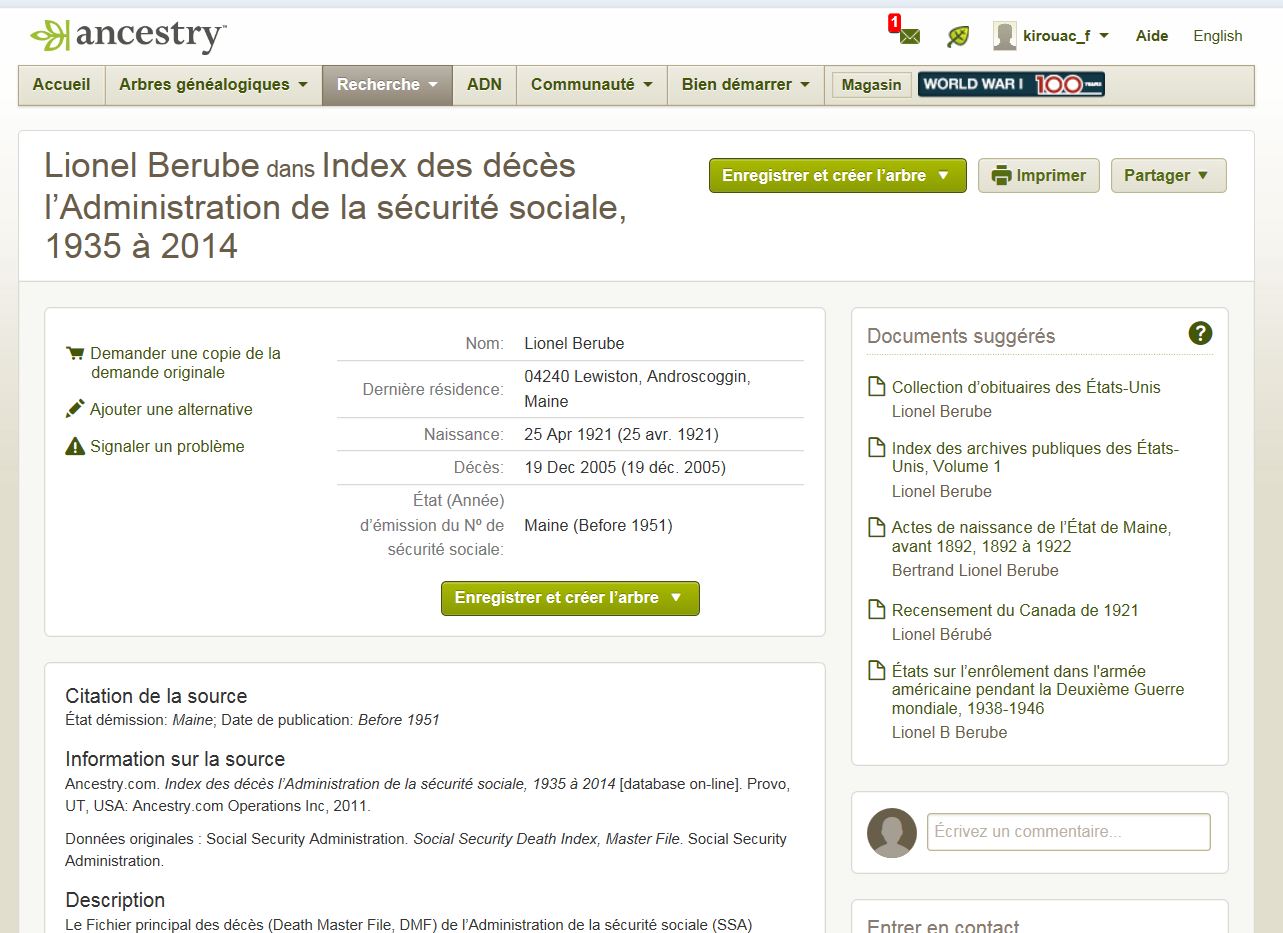Open the messages envelope icon
The image size is (1283, 933).
[907, 35]
